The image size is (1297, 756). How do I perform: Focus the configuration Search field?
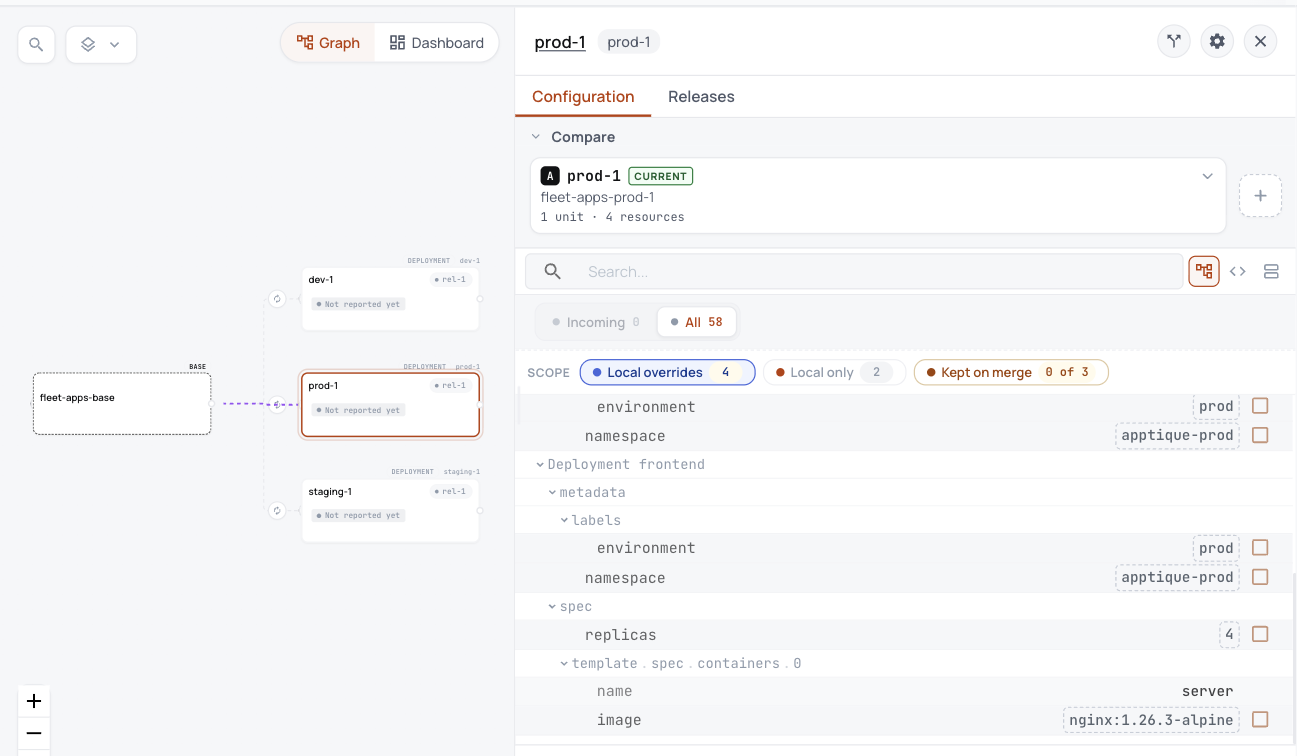[x=854, y=271]
